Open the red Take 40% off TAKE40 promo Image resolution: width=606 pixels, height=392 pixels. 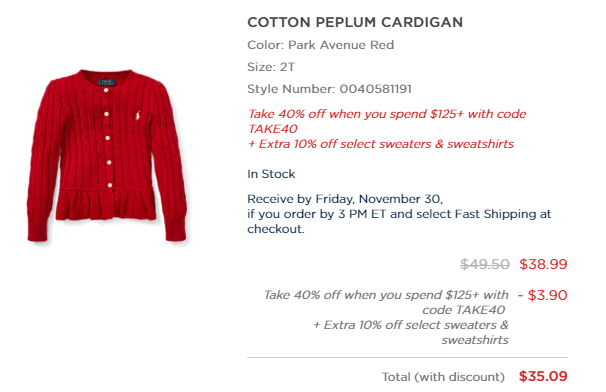[386, 121]
